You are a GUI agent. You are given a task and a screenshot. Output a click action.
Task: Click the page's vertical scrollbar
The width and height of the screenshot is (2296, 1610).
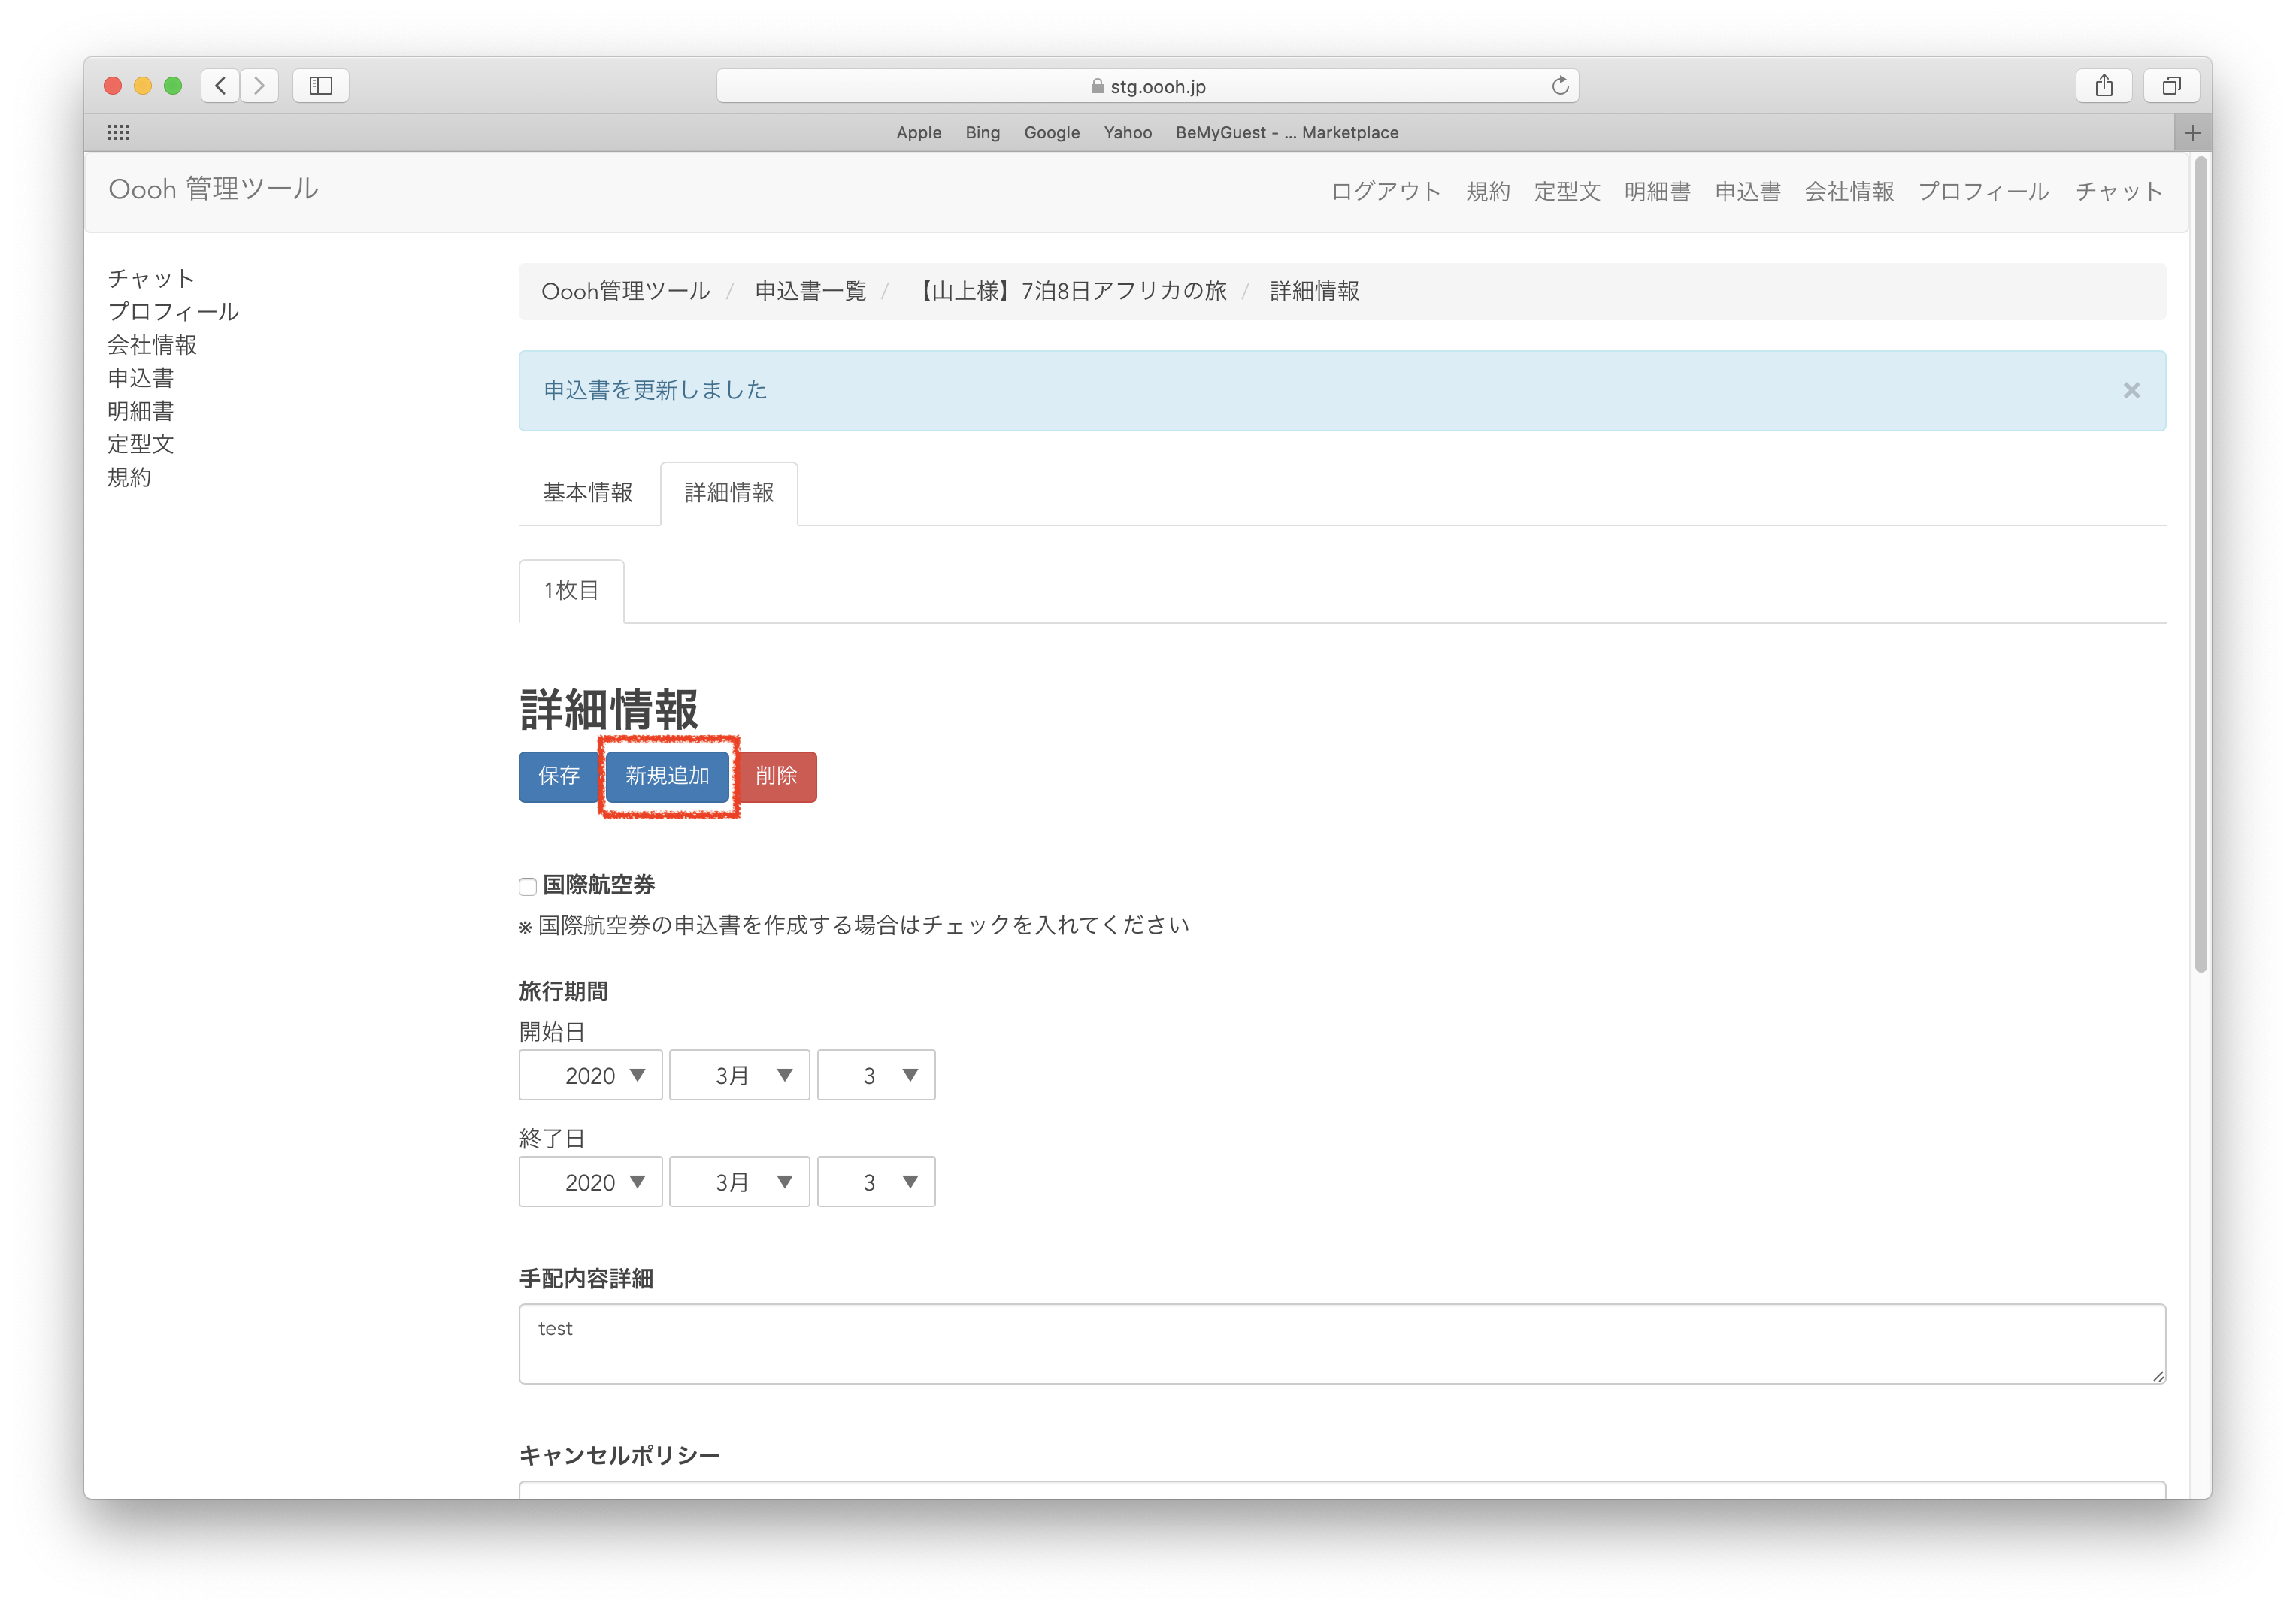[2200, 563]
